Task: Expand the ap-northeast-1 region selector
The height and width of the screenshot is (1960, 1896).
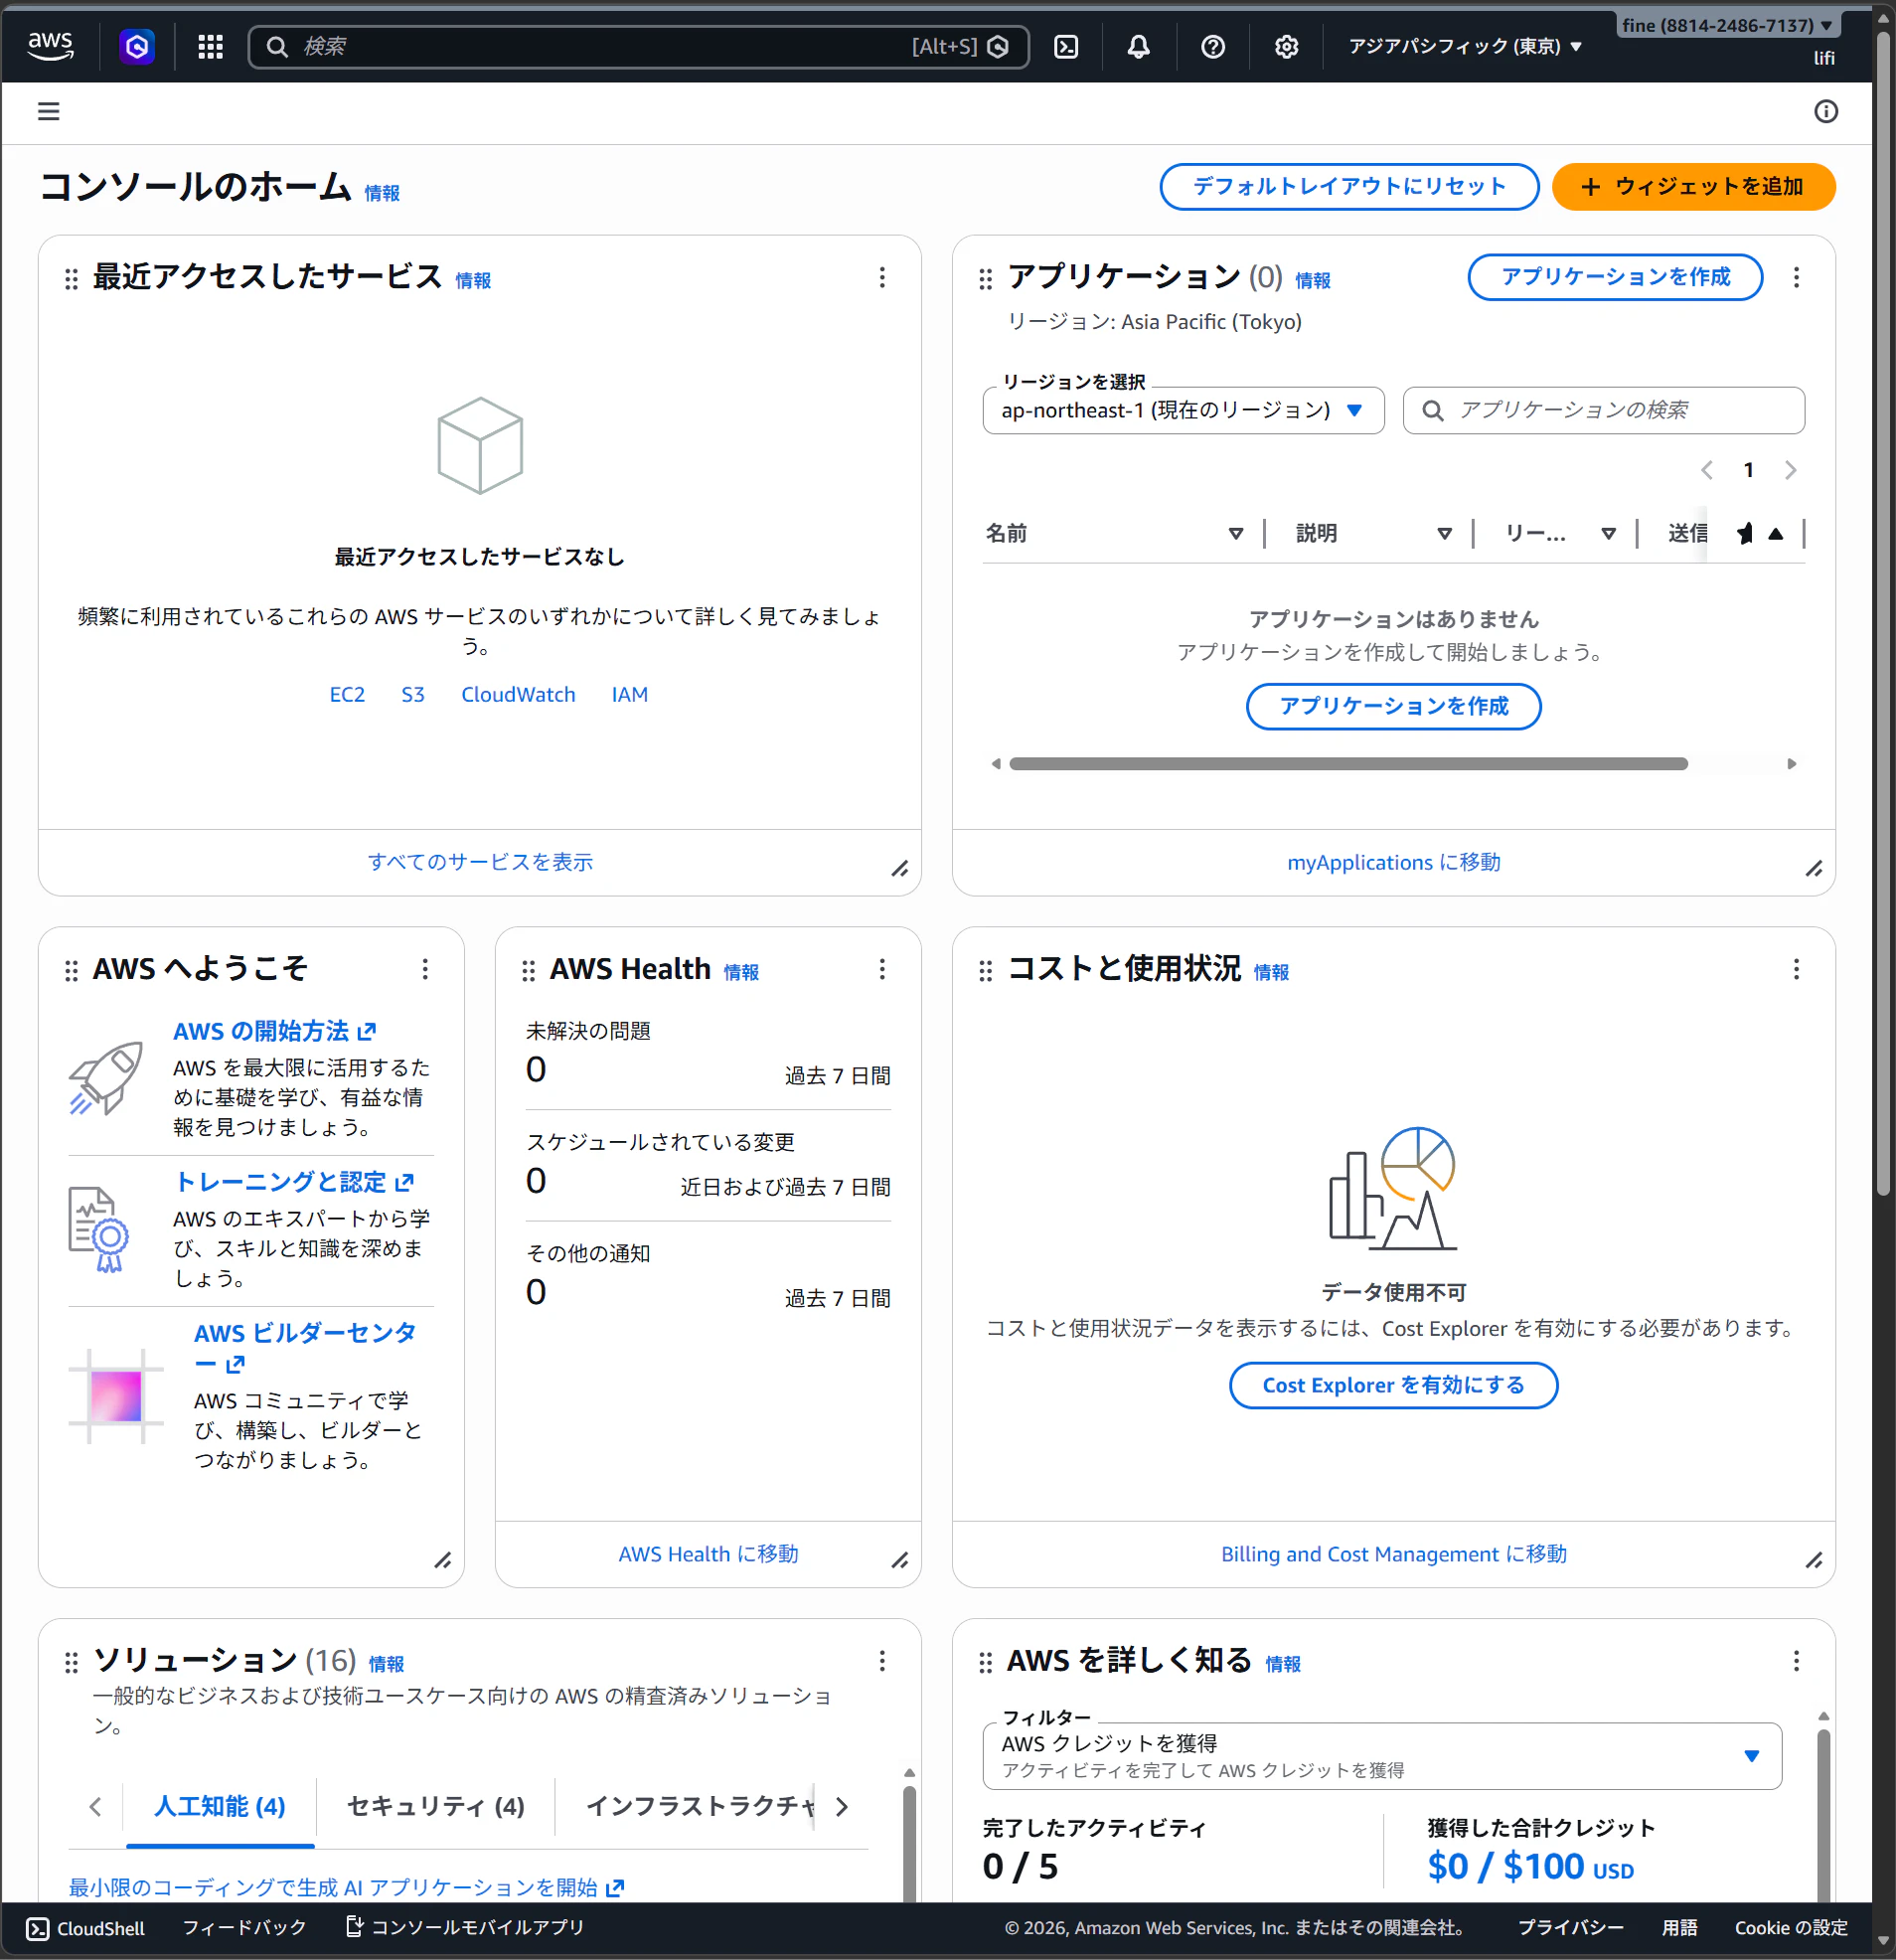Action: pos(1183,410)
